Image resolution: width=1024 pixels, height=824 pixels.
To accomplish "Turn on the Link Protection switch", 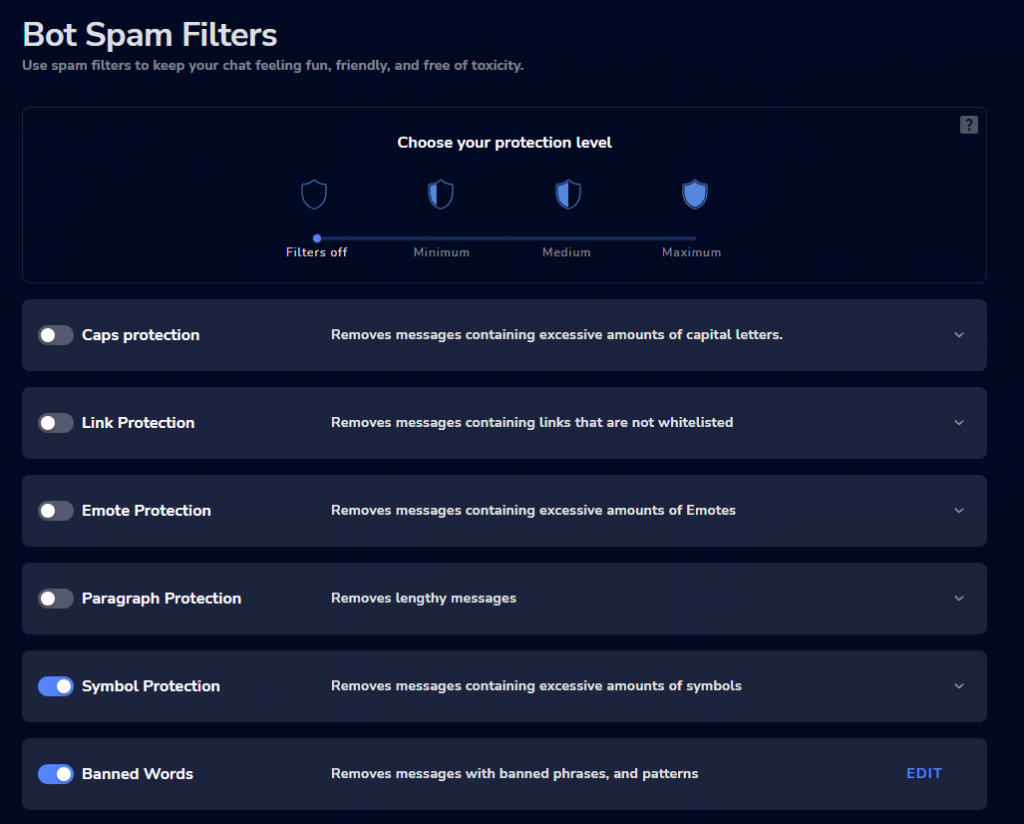I will pyautogui.click(x=56, y=423).
